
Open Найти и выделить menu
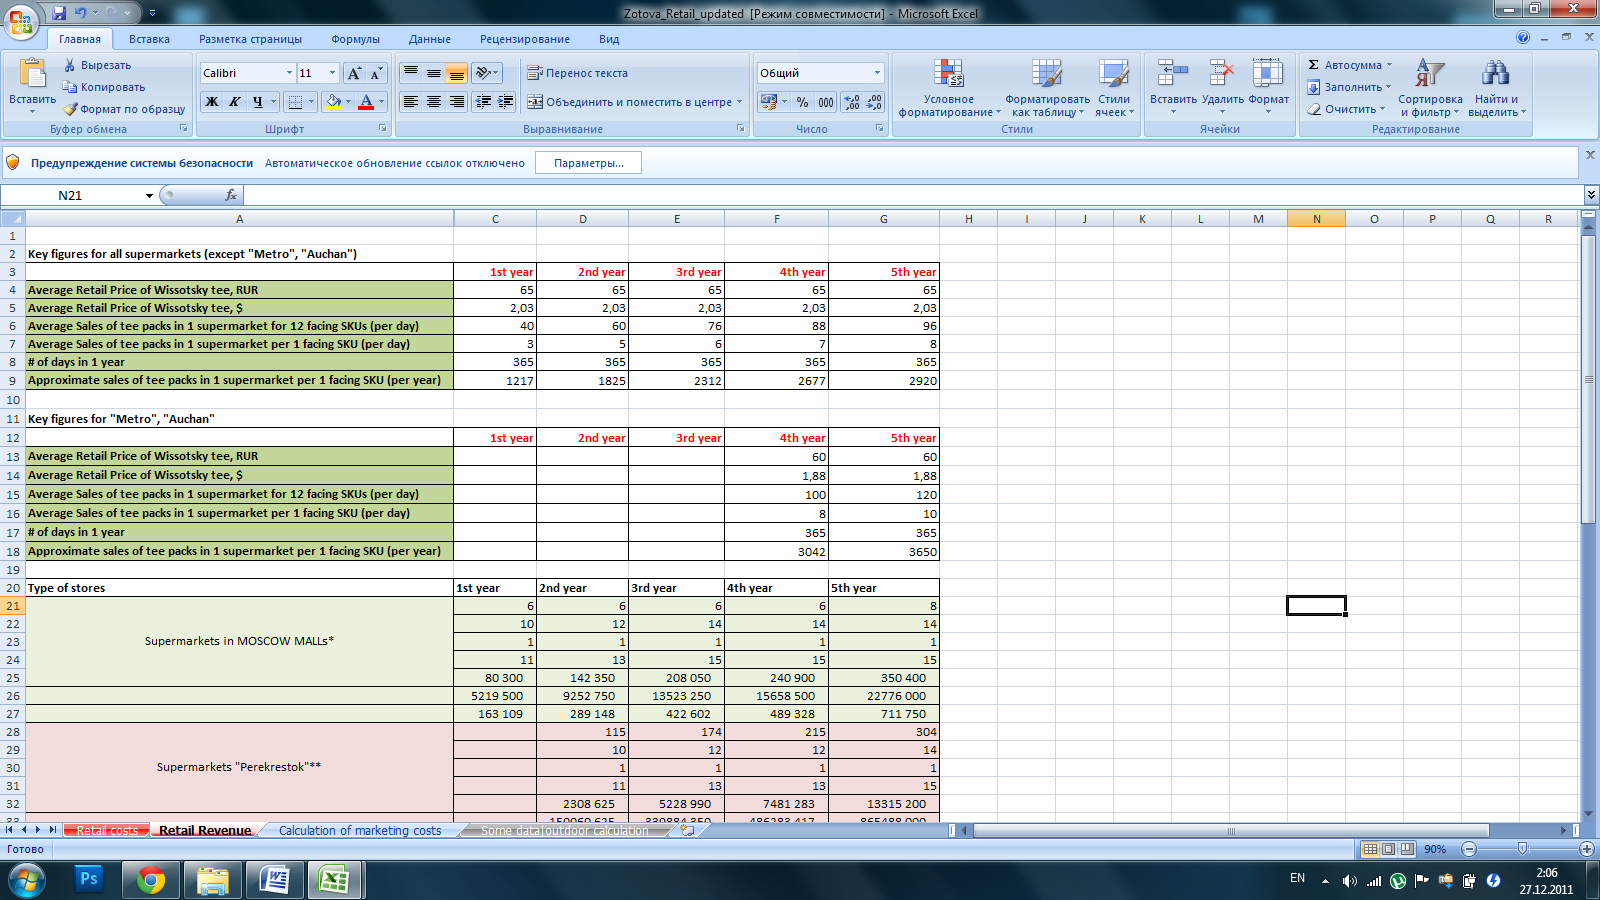coord(1496,88)
